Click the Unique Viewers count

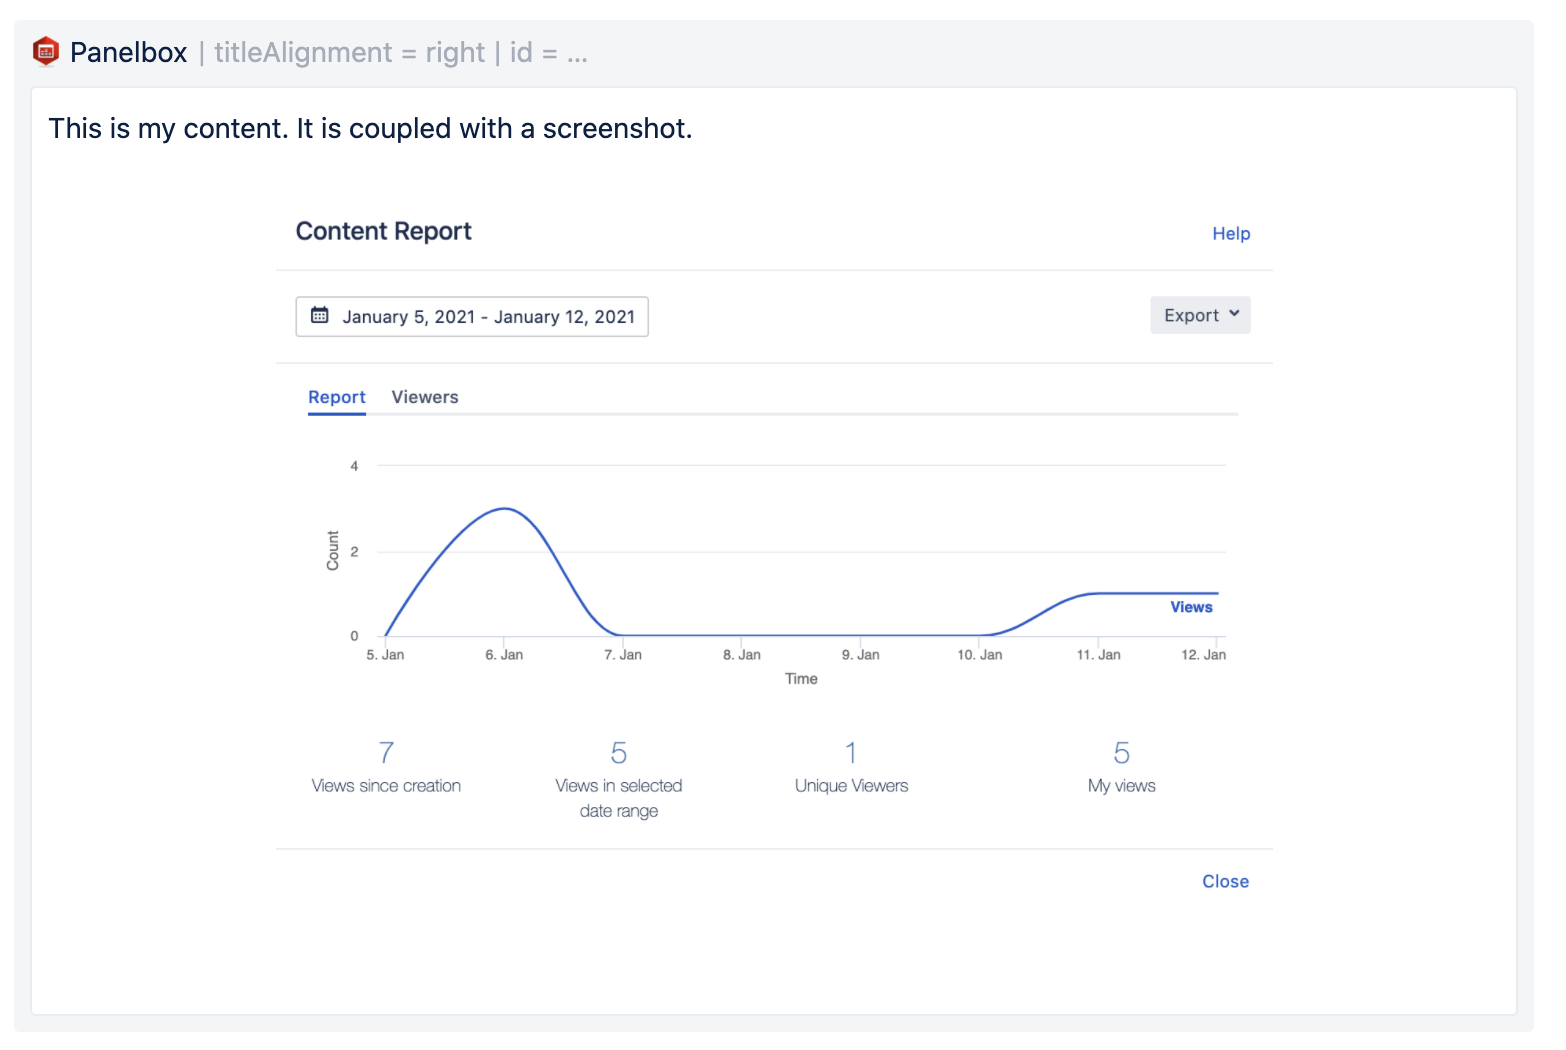tap(850, 753)
